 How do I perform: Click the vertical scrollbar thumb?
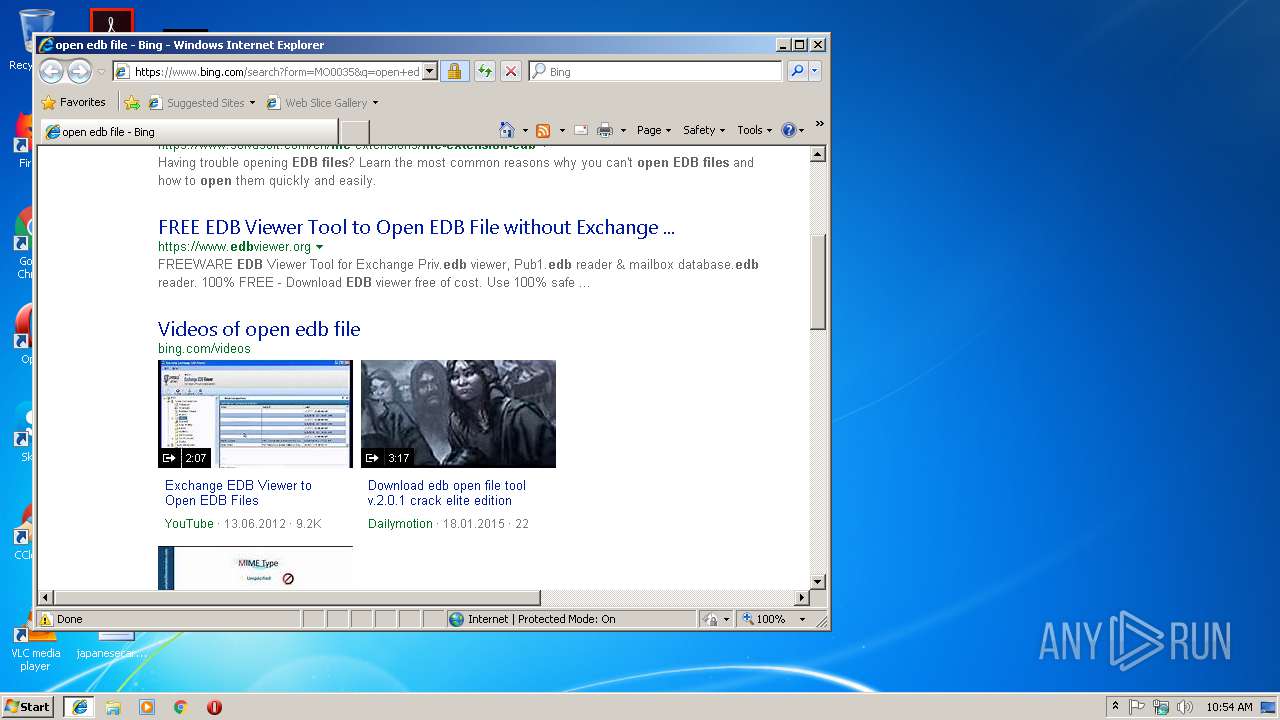click(x=818, y=282)
